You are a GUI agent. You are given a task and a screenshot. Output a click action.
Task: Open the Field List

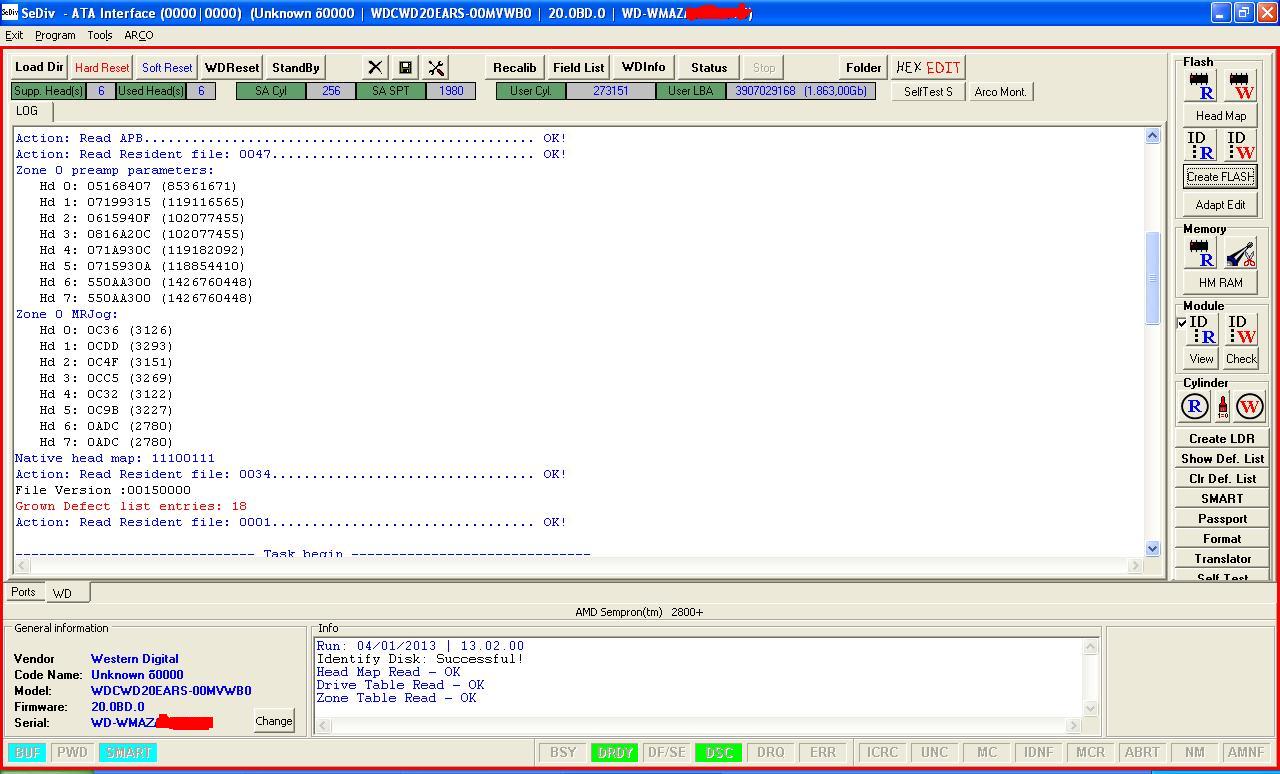coord(579,67)
